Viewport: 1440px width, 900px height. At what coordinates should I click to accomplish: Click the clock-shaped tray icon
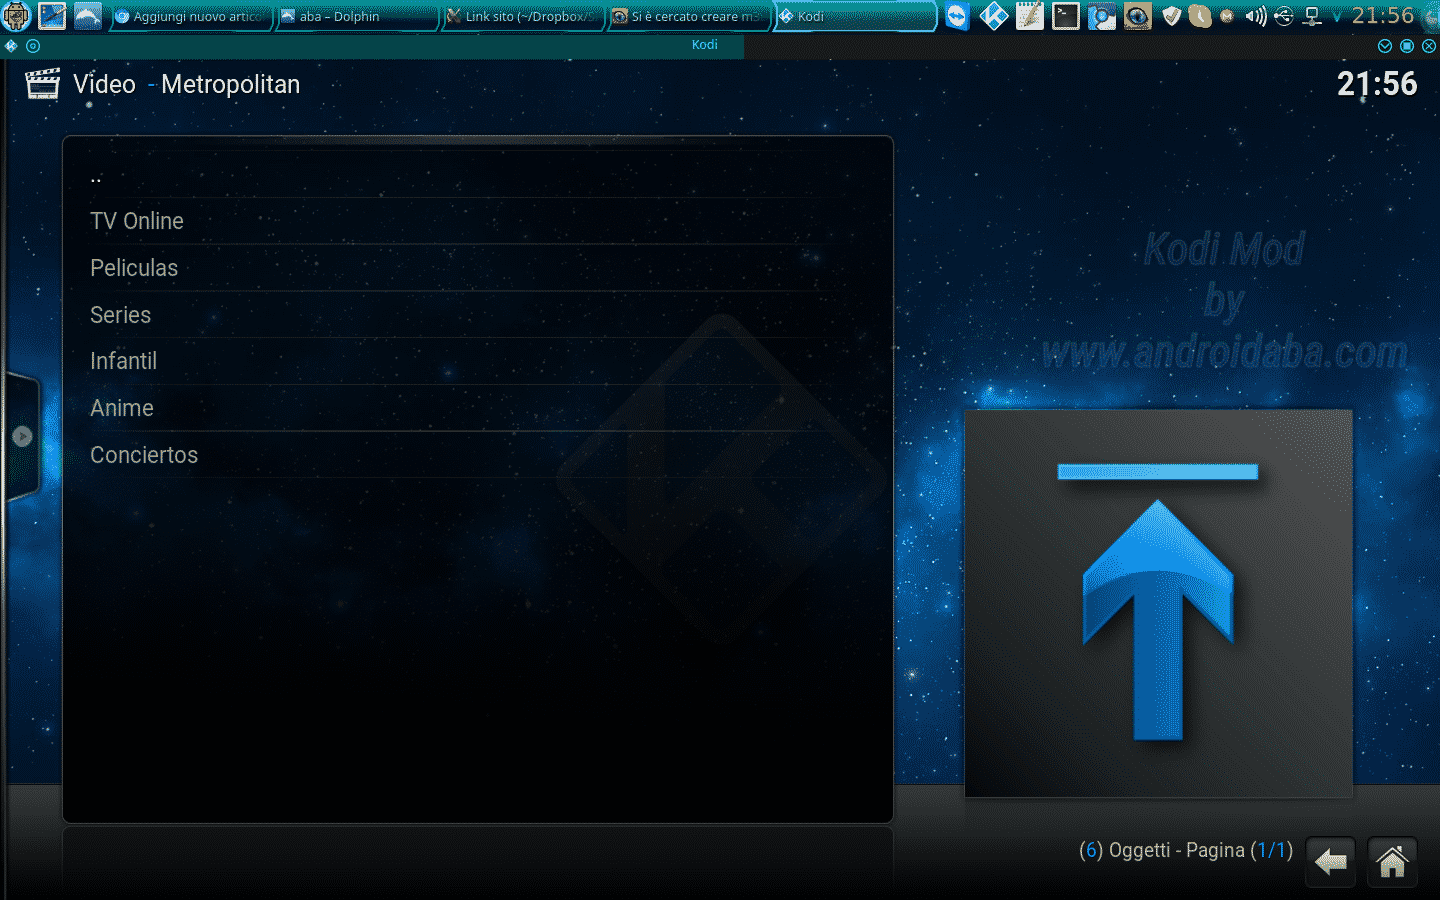coord(1200,16)
